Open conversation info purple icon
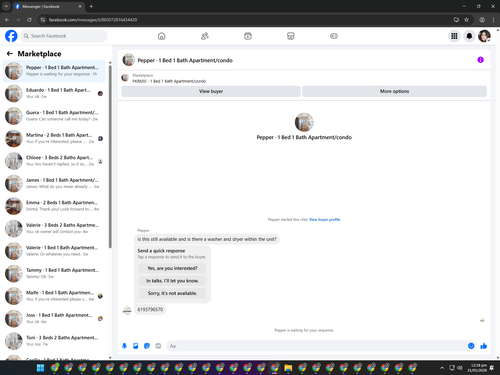Image resolution: width=500 pixels, height=375 pixels. click(480, 60)
